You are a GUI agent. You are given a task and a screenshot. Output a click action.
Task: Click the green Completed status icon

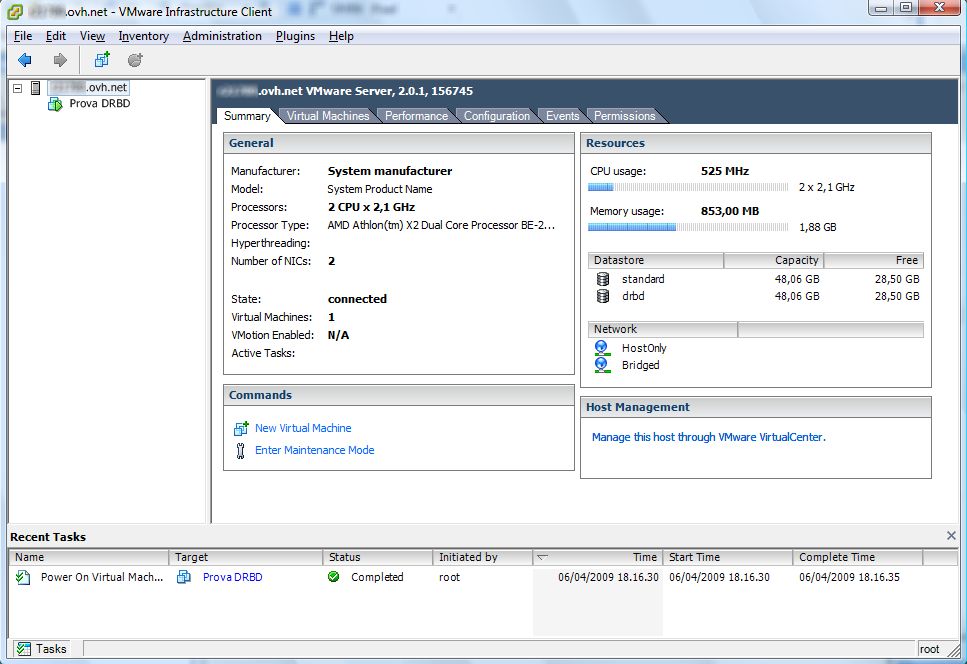[x=334, y=577]
